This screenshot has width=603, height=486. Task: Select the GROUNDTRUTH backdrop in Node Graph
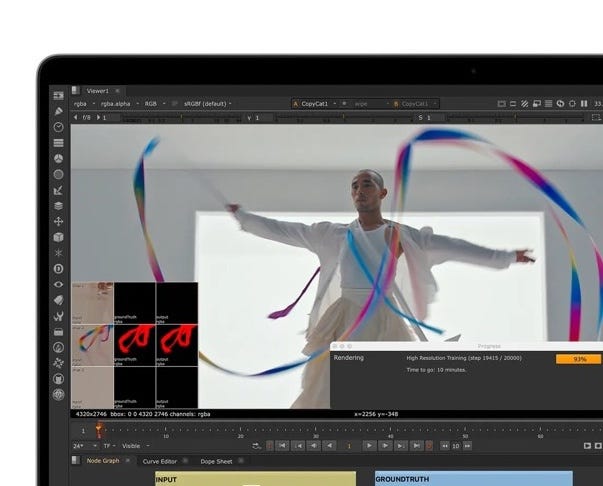473,479
